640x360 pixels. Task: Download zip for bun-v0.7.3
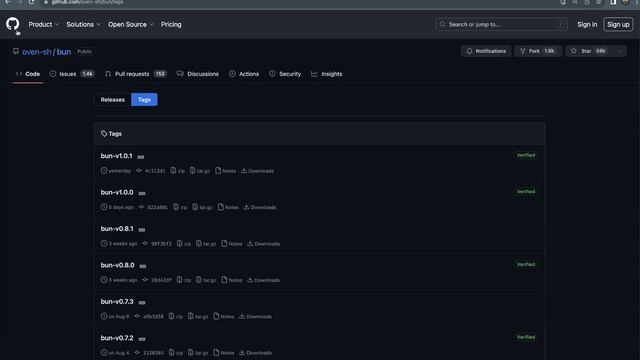click(x=176, y=316)
